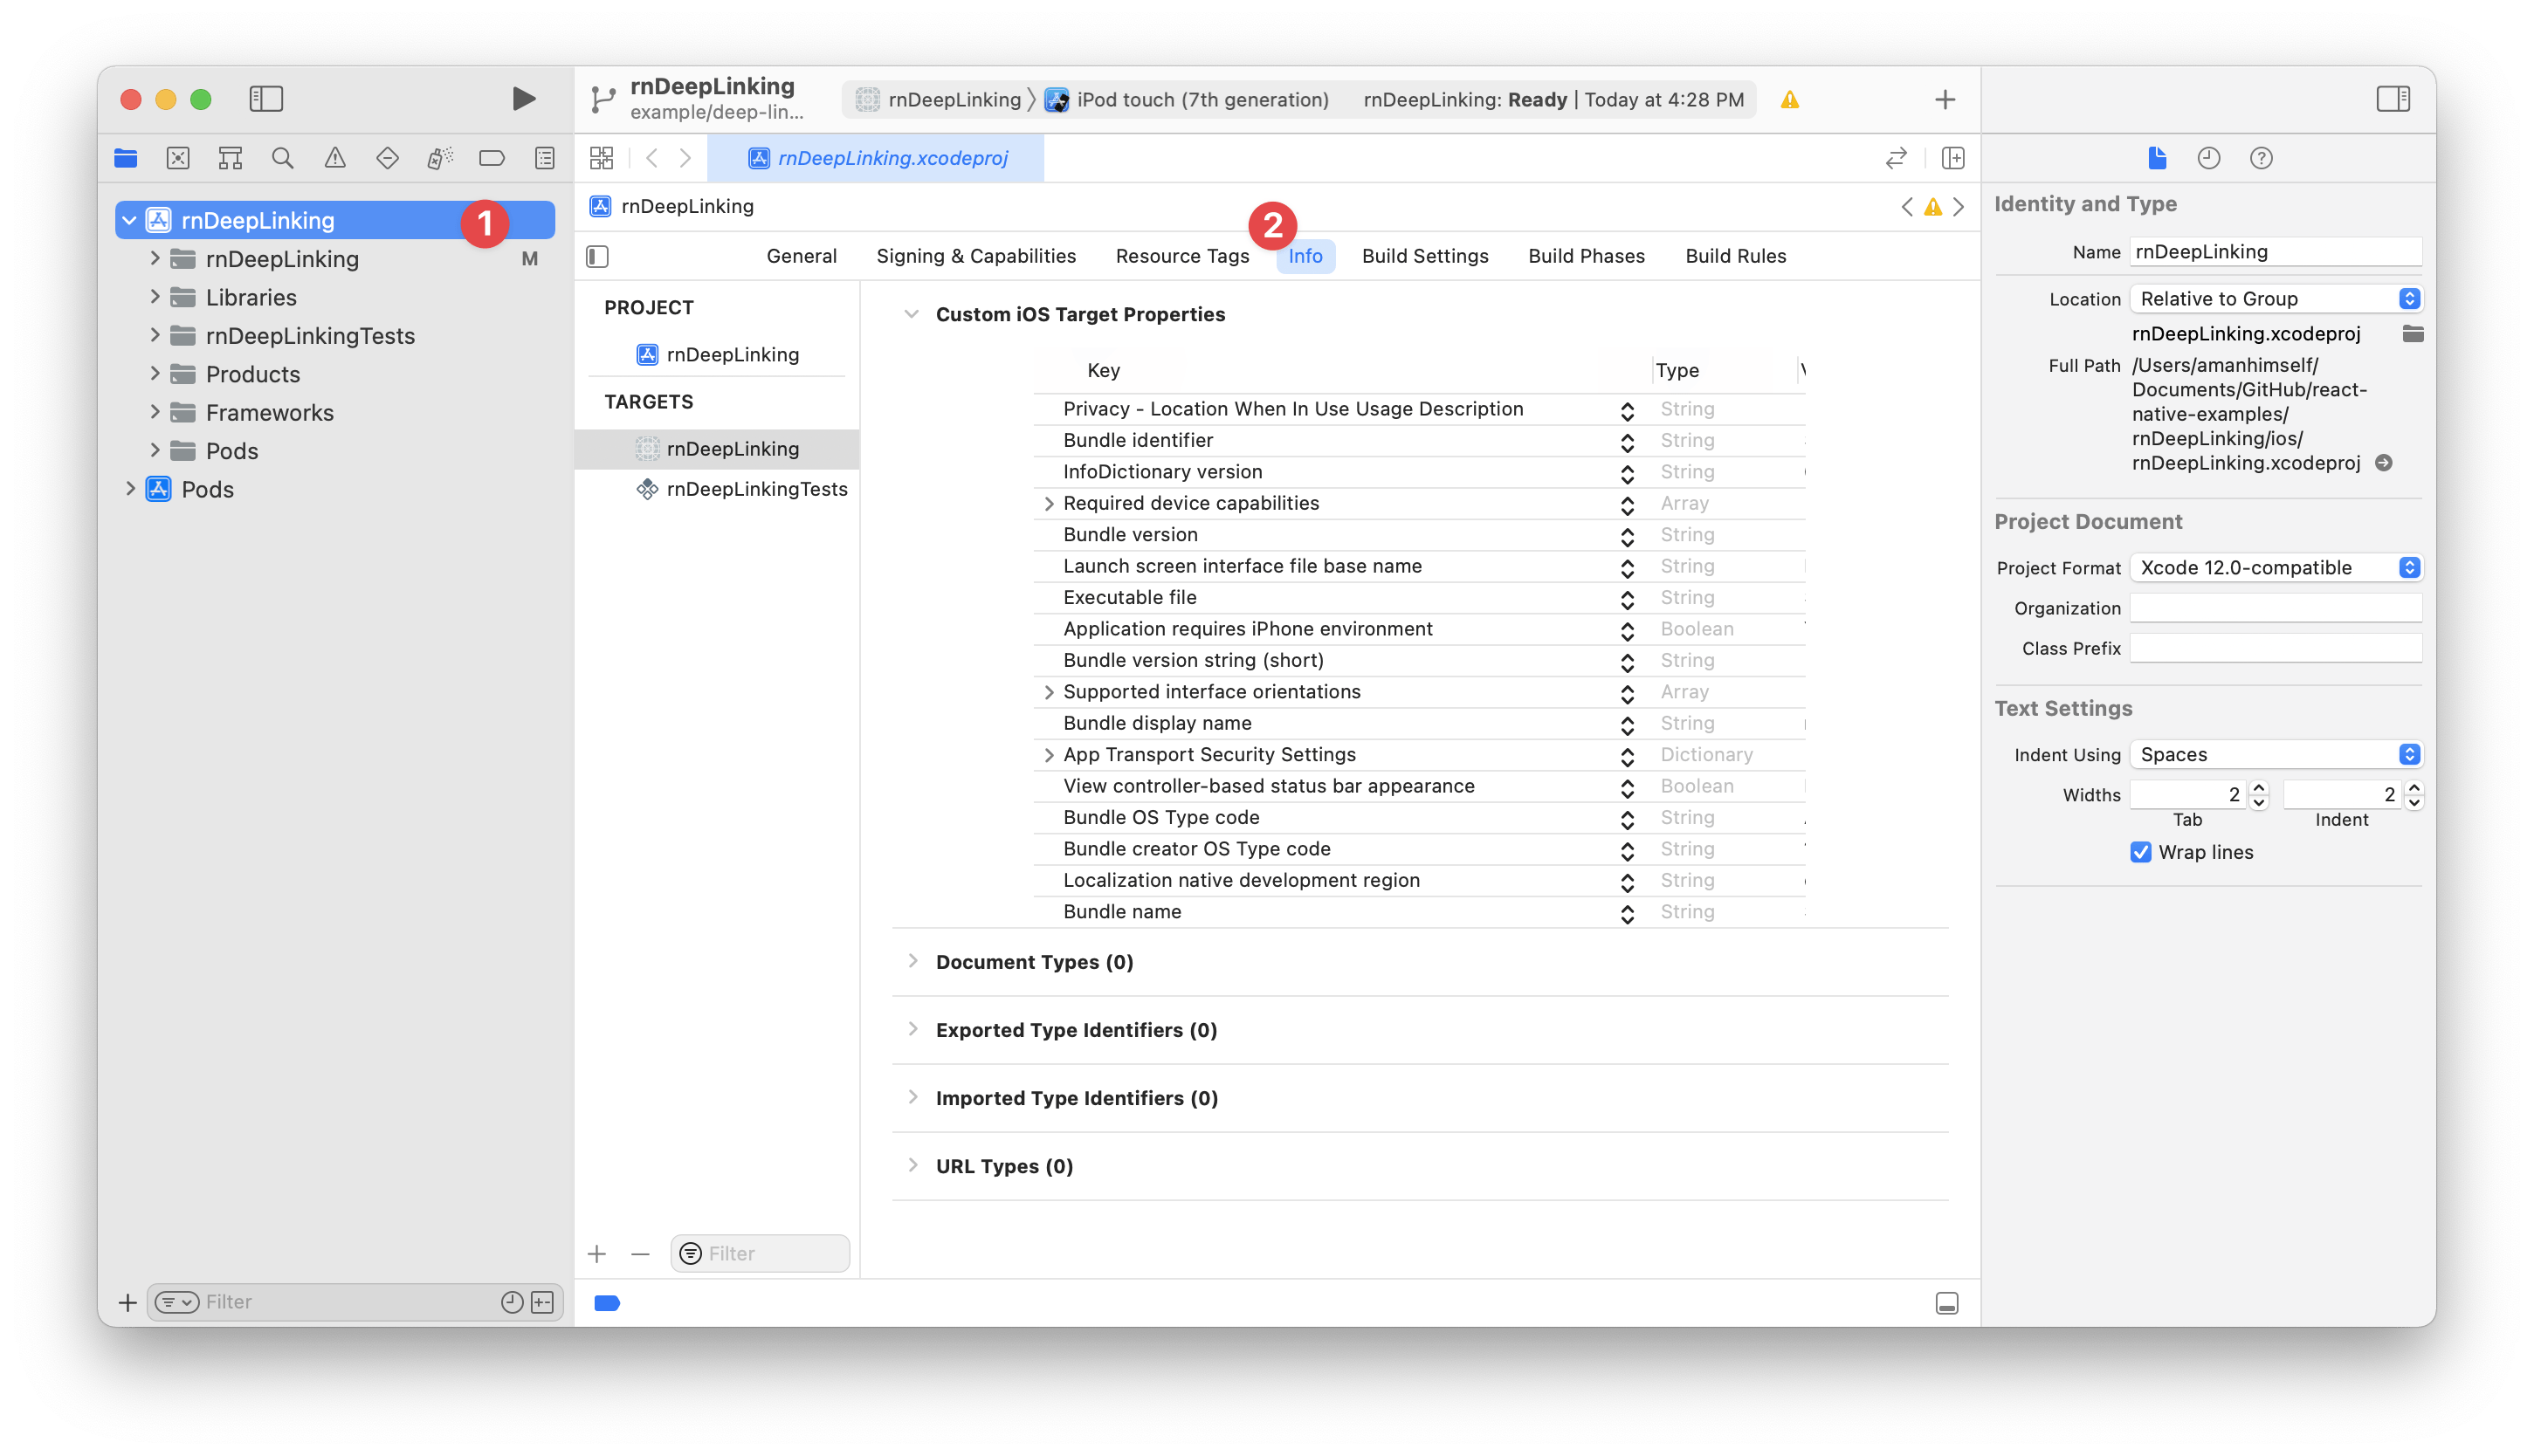Switch to the Build Rules tab

1735,256
